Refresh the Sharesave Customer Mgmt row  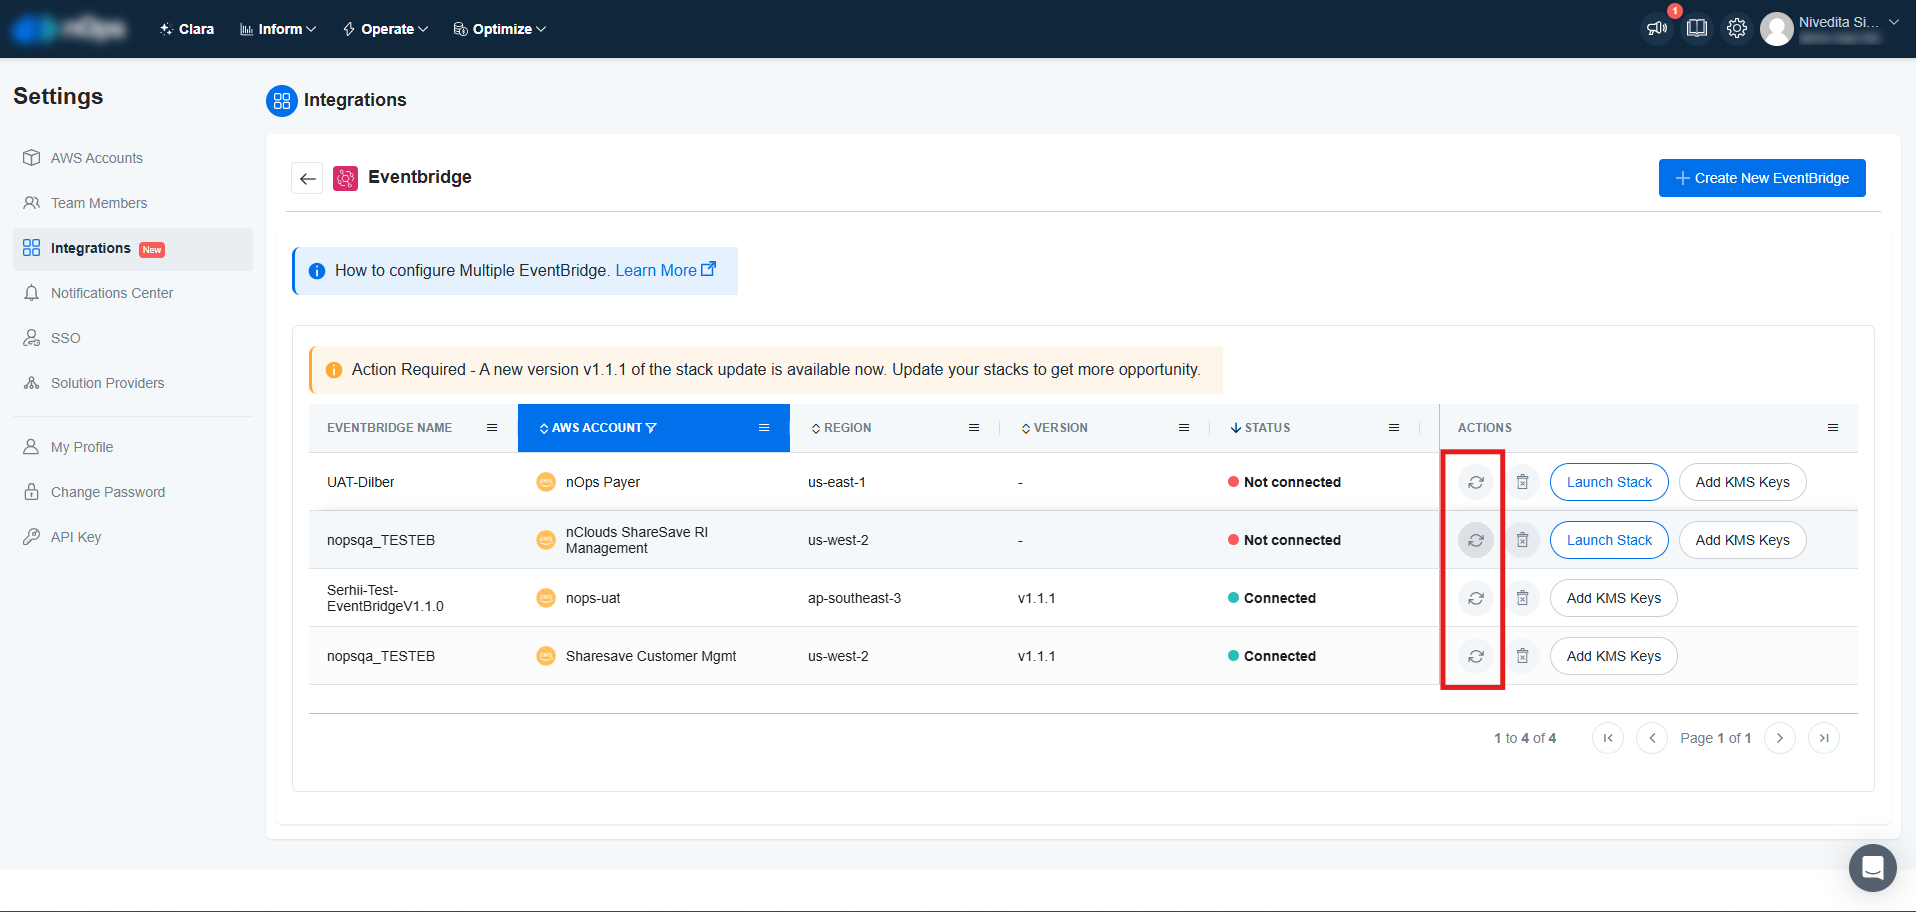click(x=1475, y=656)
